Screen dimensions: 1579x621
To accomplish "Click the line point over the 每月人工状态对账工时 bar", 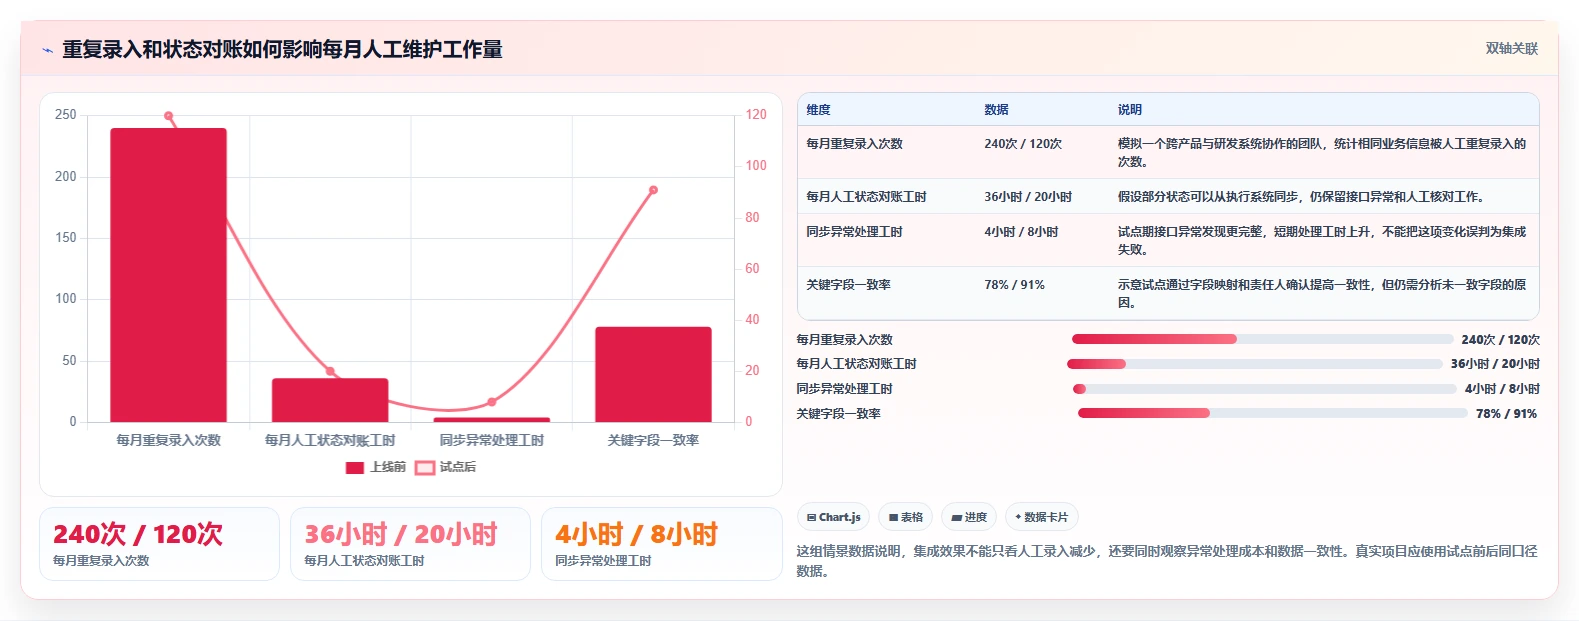I will coord(330,371).
